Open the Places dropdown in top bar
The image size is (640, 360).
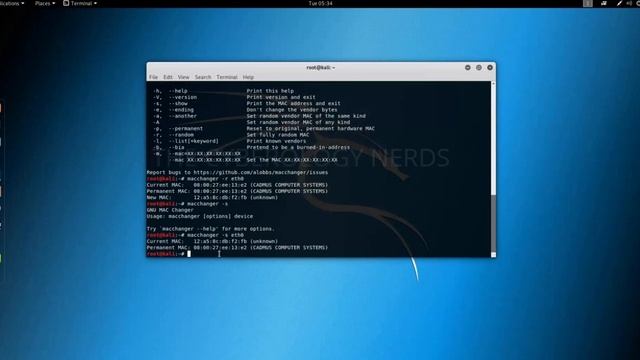pos(44,3)
